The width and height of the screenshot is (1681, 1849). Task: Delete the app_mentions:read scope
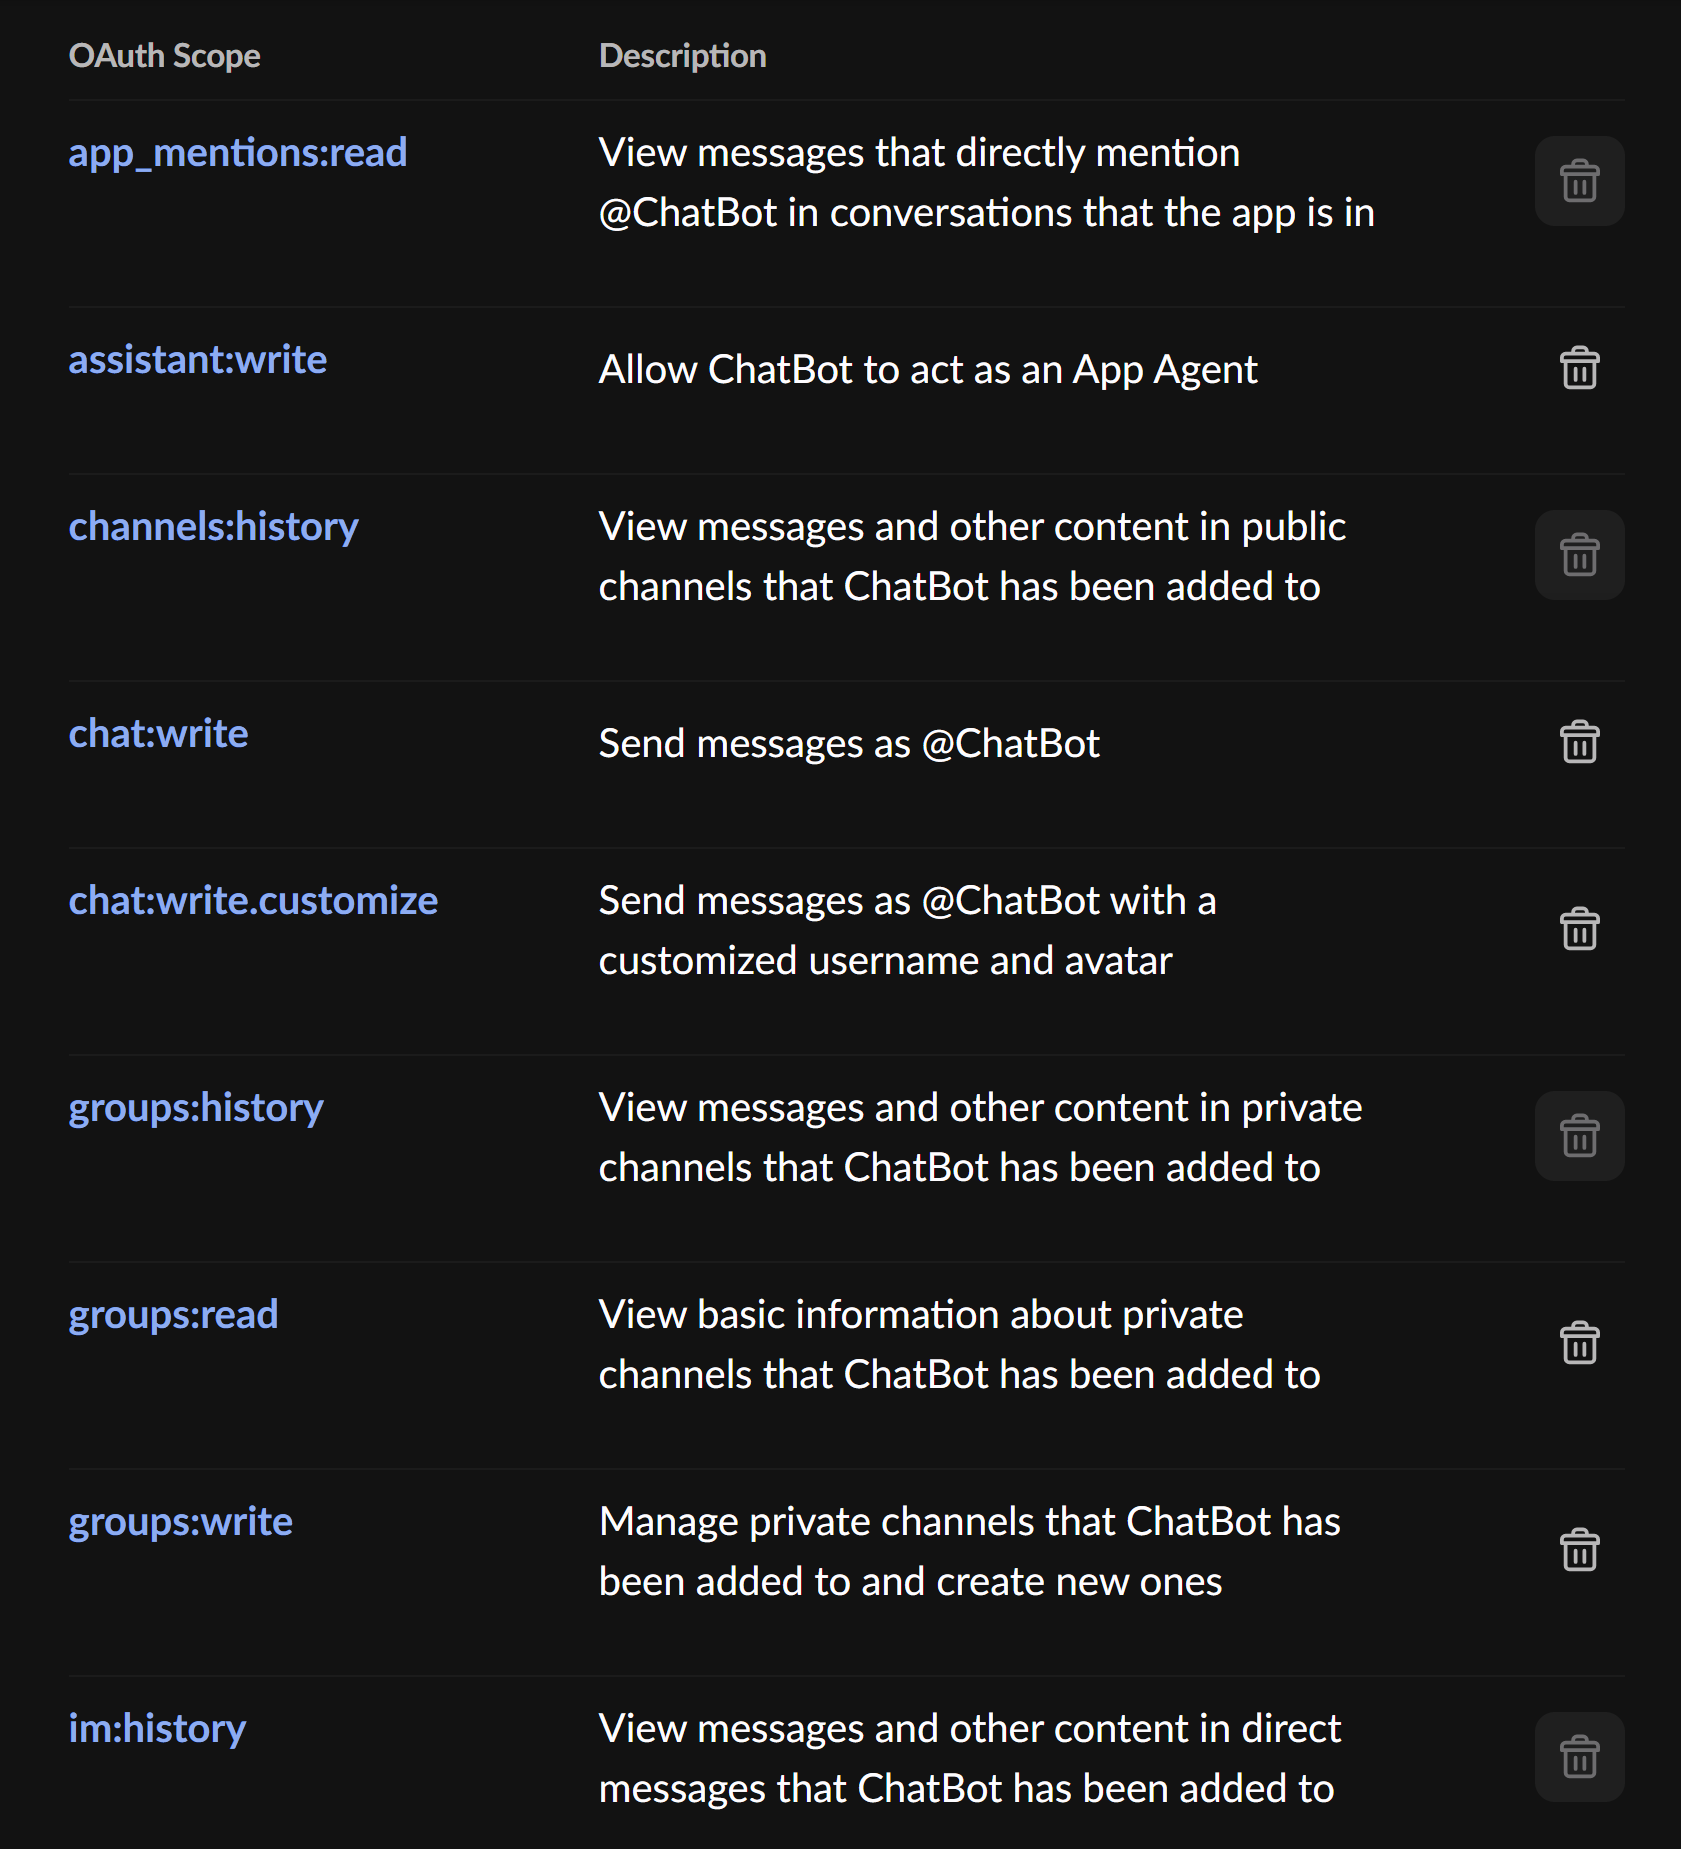pyautogui.click(x=1579, y=181)
